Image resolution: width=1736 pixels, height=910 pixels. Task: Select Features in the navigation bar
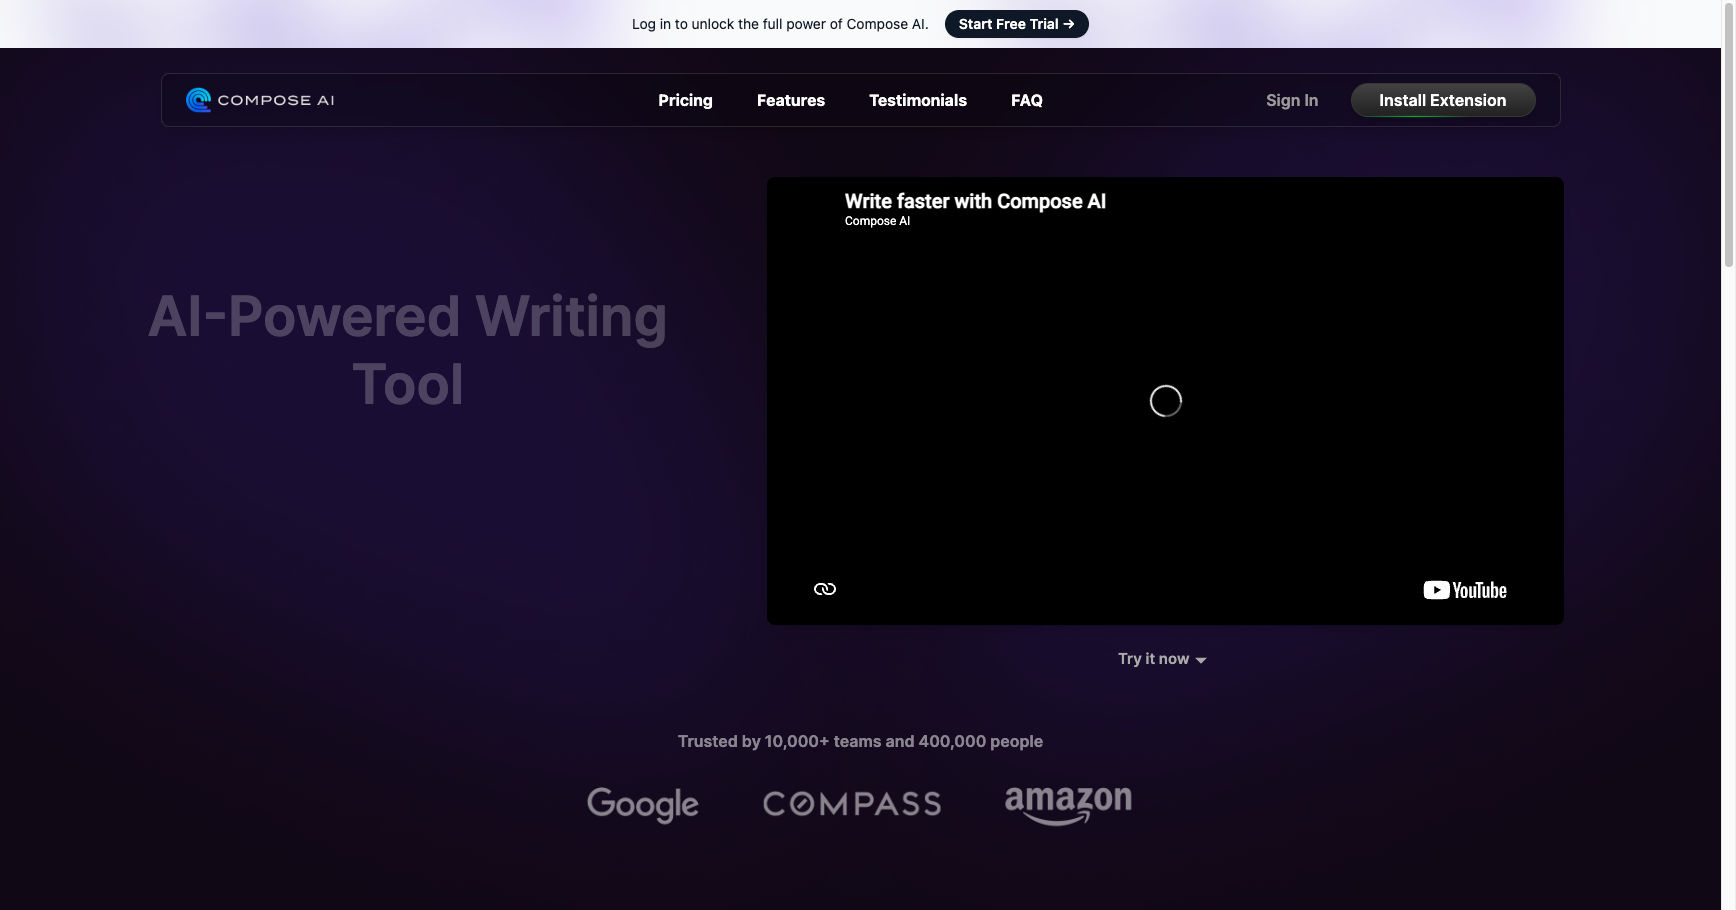click(790, 100)
